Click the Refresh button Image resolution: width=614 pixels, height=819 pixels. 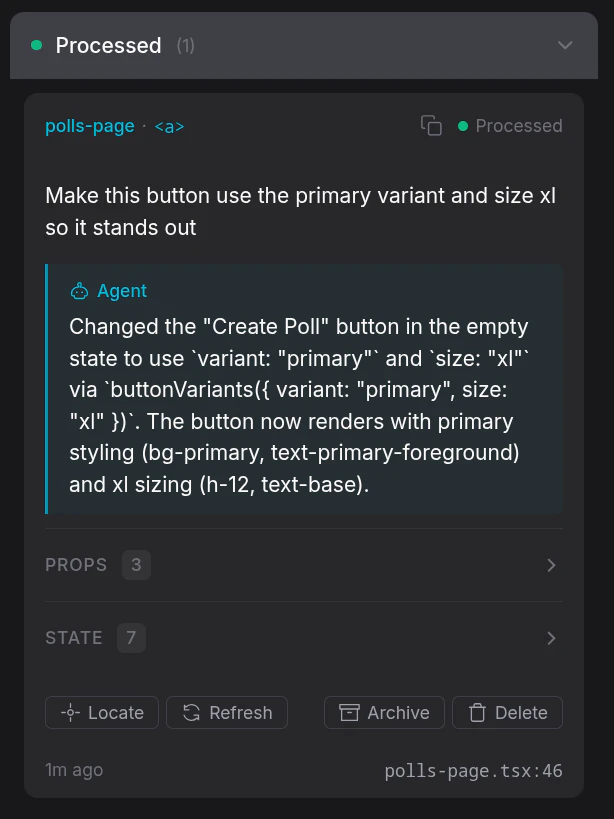point(227,712)
